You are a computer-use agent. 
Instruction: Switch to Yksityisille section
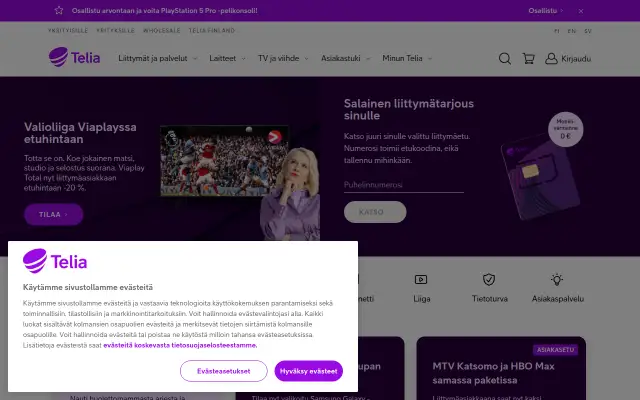68,31
